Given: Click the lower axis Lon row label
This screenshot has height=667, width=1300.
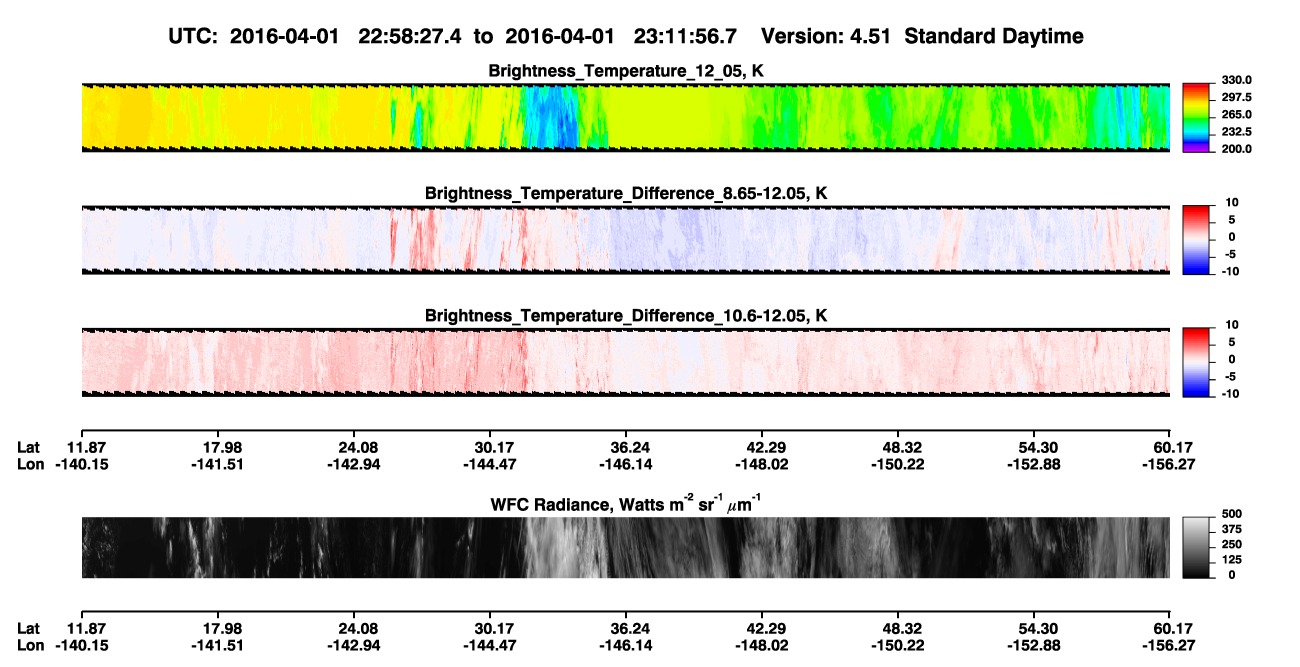Looking at the screenshot, I should click(30, 646).
